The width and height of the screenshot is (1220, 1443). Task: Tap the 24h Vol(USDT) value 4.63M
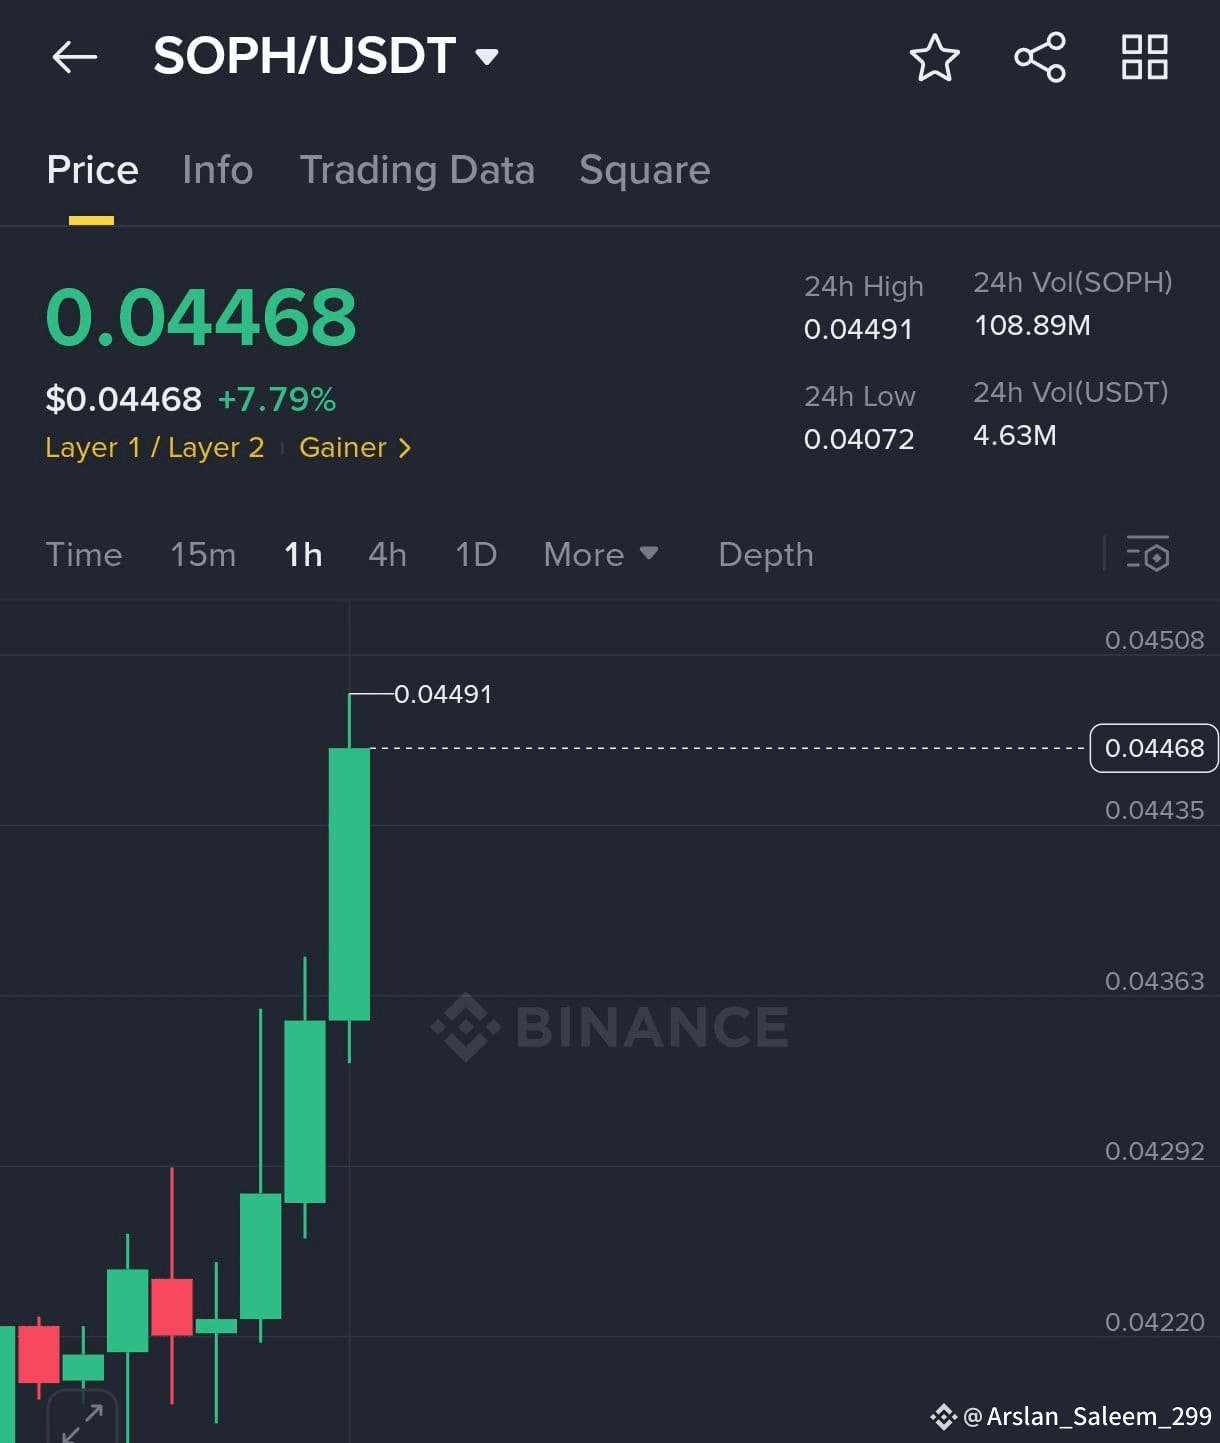(1015, 435)
